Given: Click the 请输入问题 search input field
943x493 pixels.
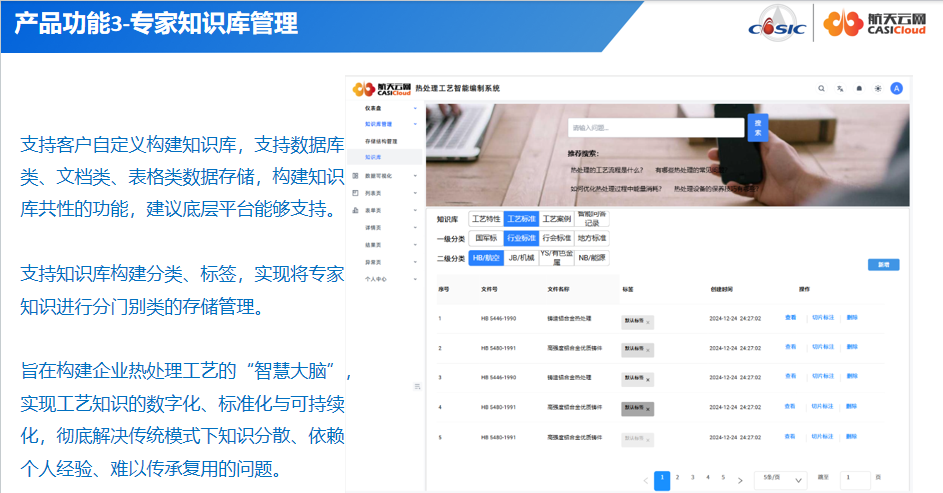Looking at the screenshot, I should click(656, 128).
